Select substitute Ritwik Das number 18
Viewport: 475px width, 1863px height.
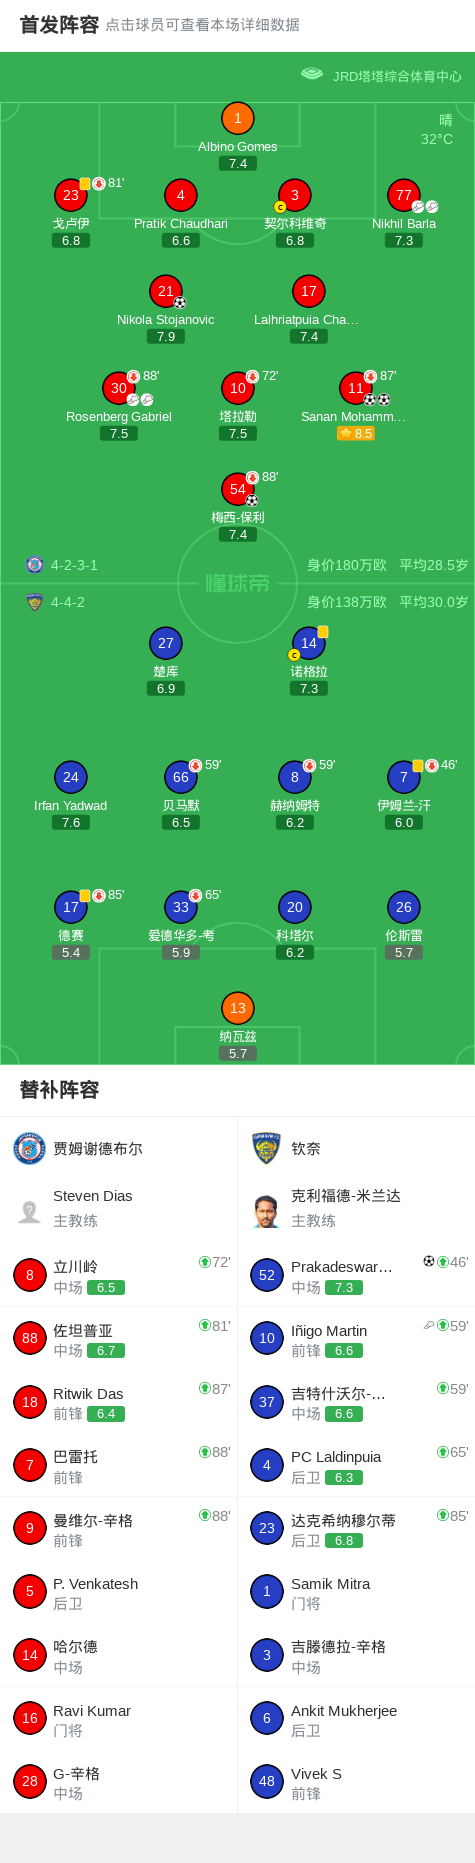pos(118,1402)
